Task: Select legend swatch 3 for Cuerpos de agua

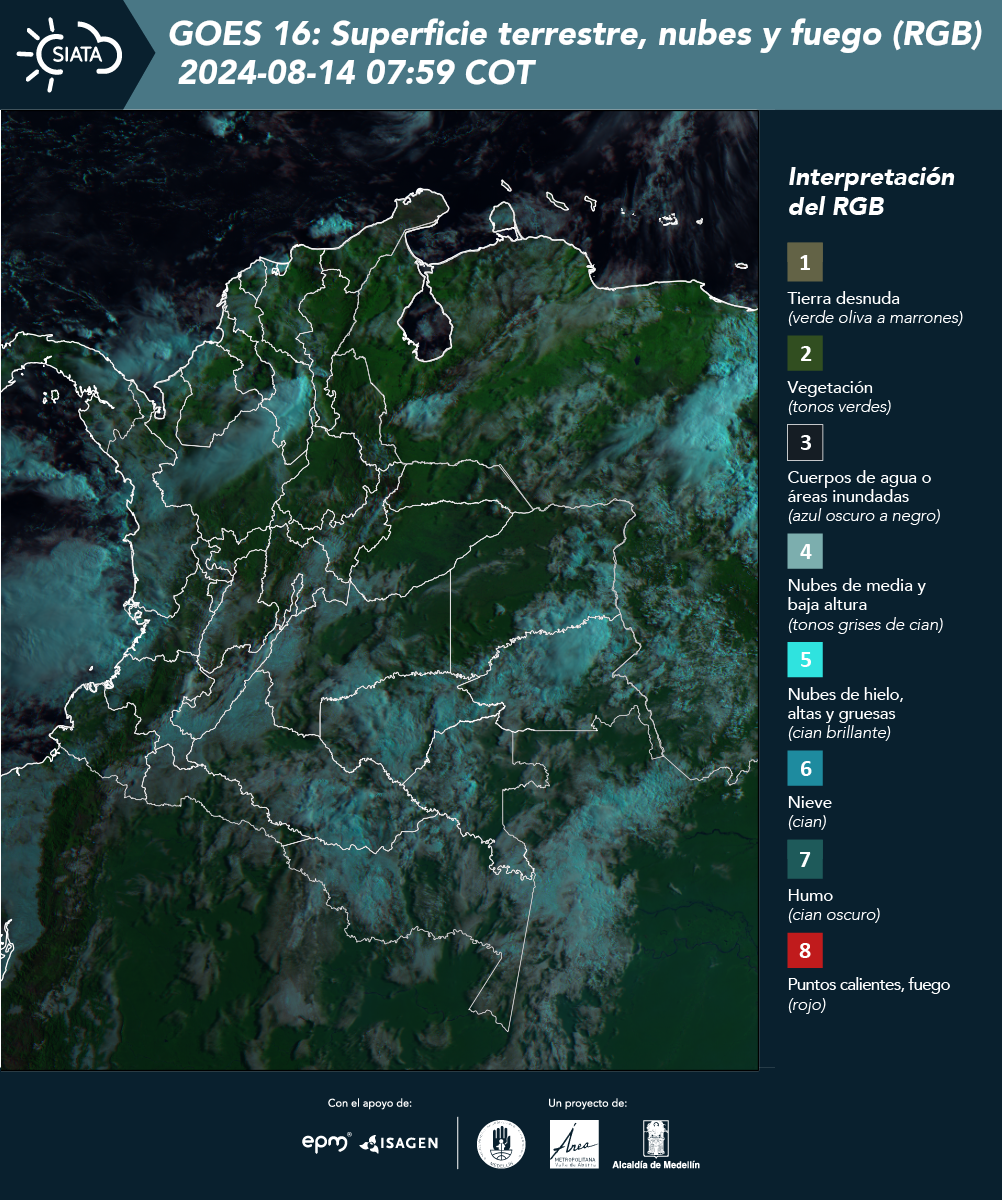Action: 805,441
